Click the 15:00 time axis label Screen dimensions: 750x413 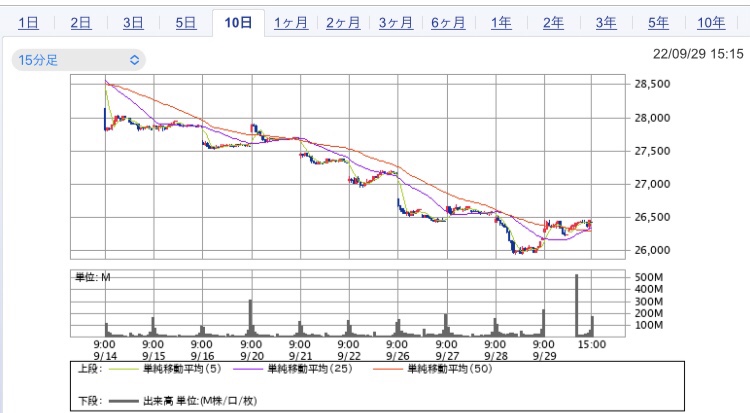pyautogui.click(x=592, y=345)
